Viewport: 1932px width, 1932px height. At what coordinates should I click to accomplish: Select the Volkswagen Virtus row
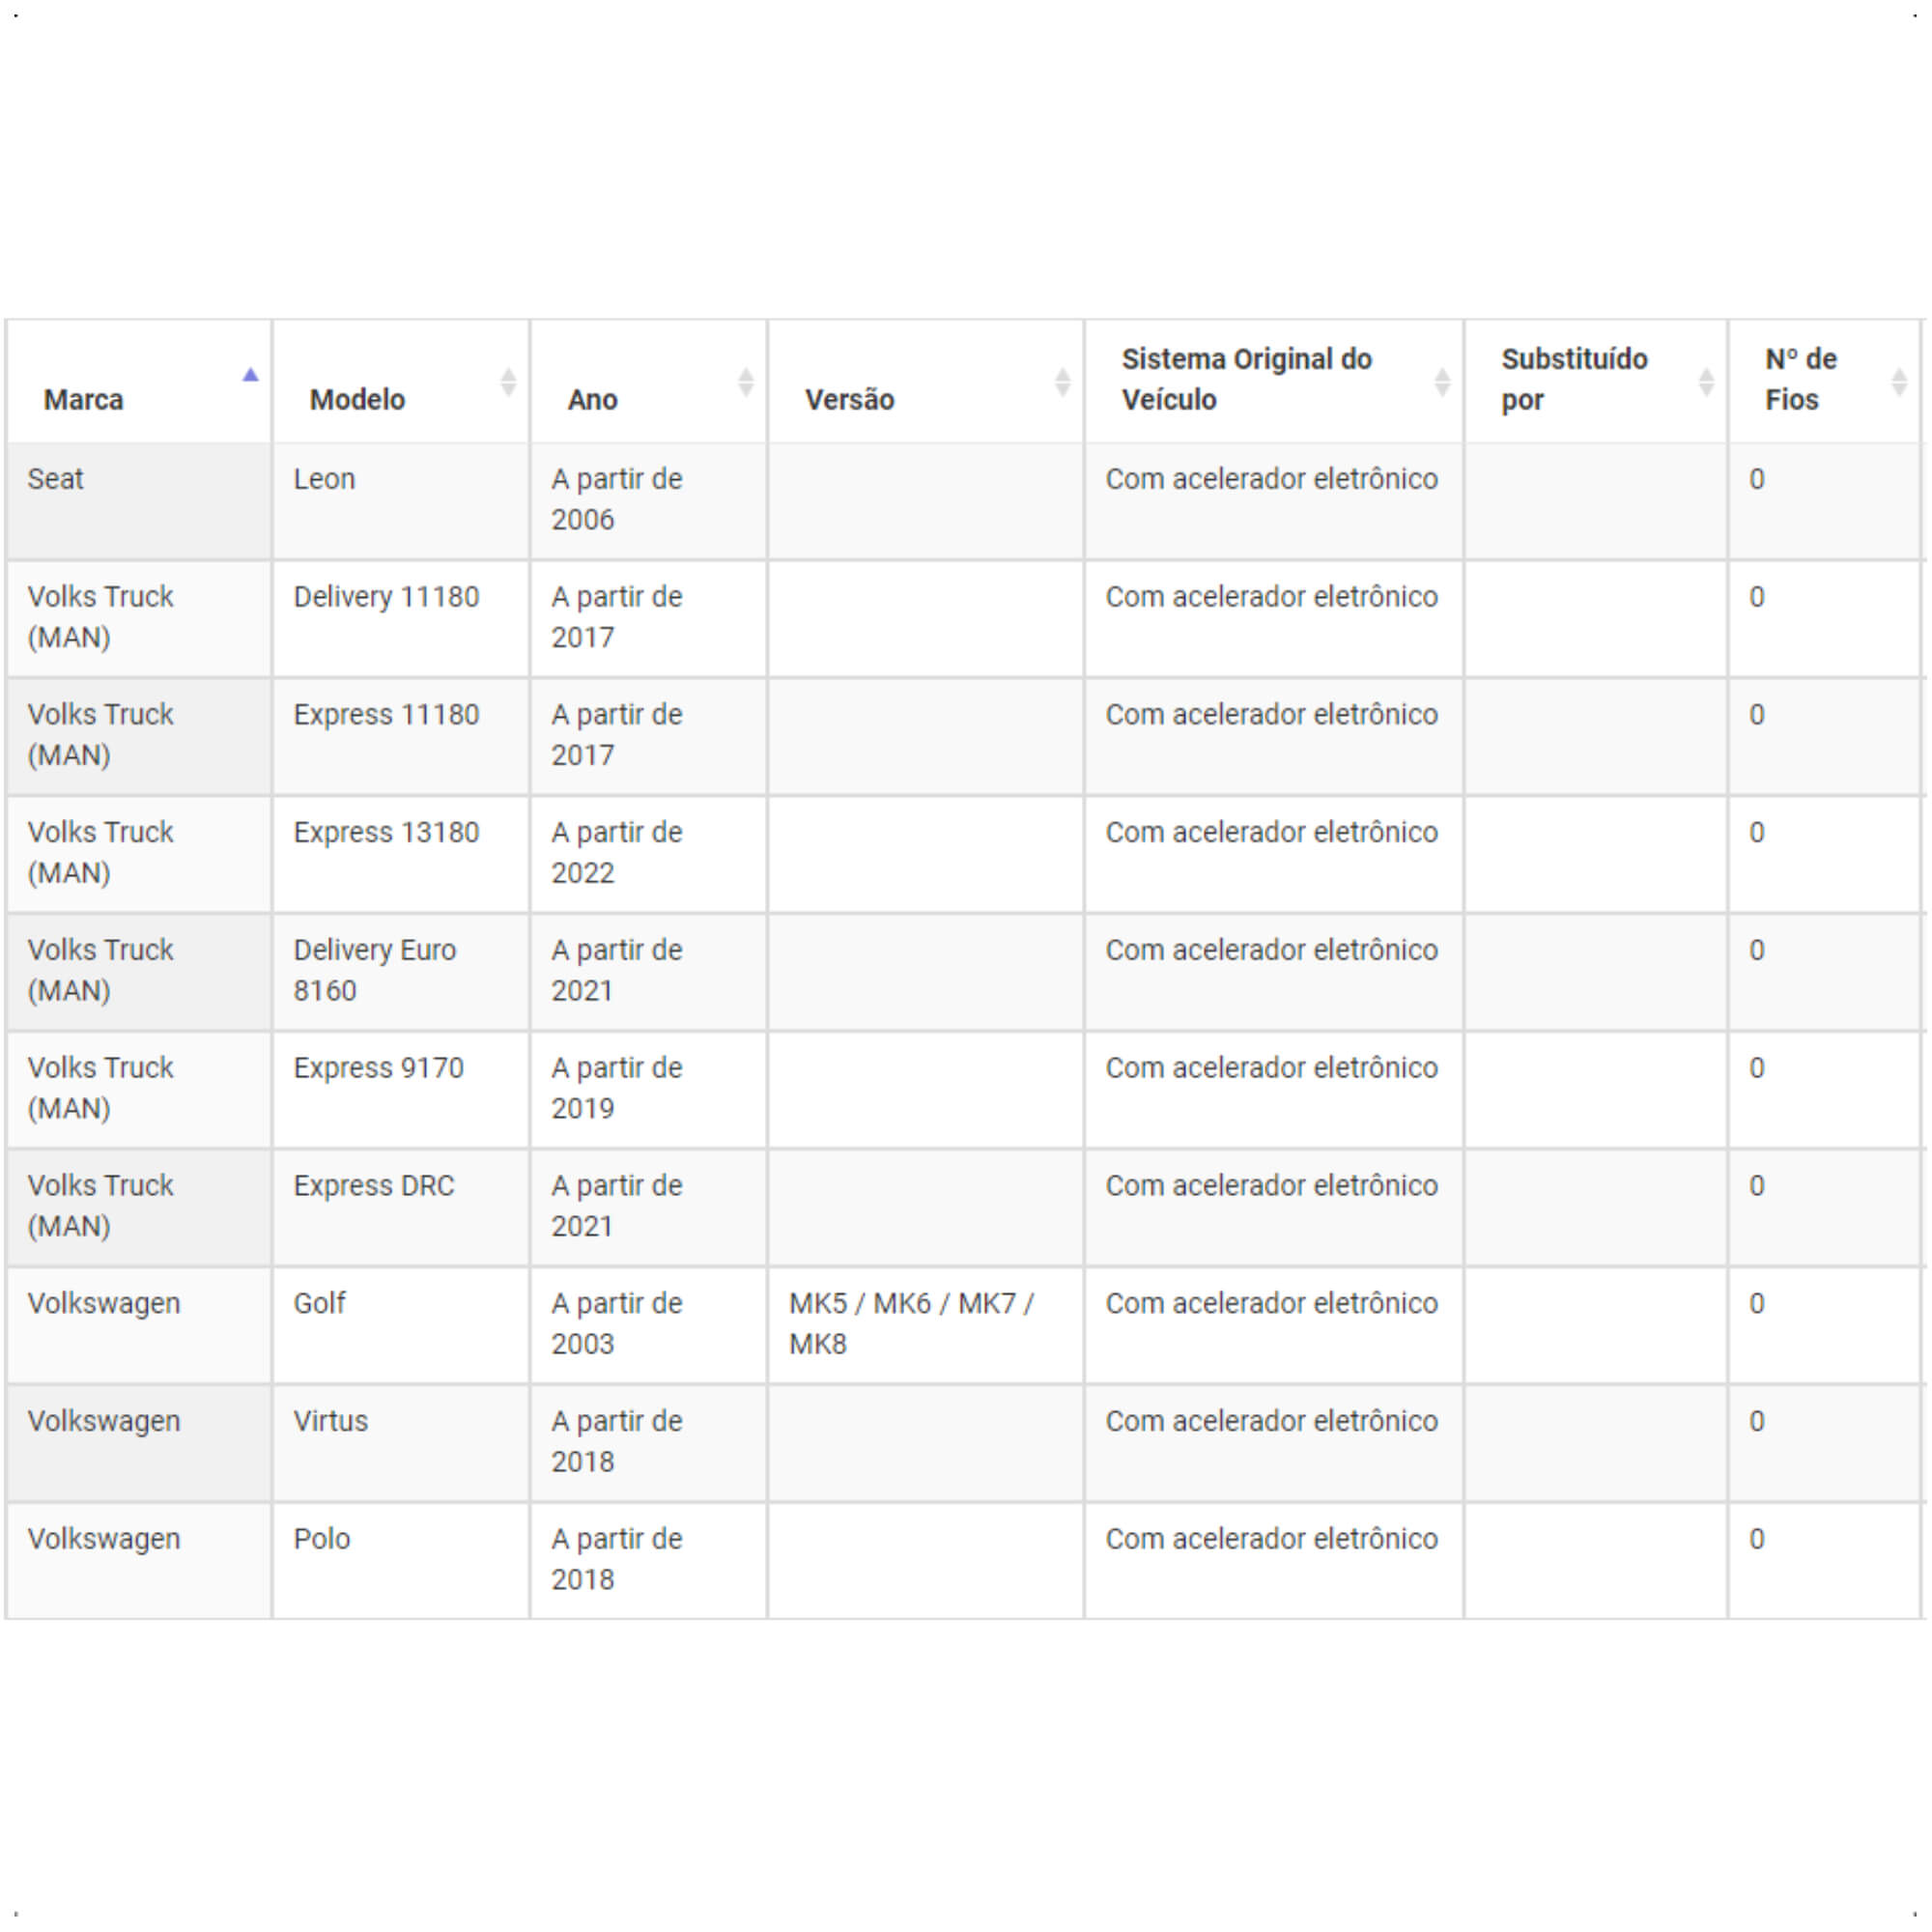point(964,1443)
